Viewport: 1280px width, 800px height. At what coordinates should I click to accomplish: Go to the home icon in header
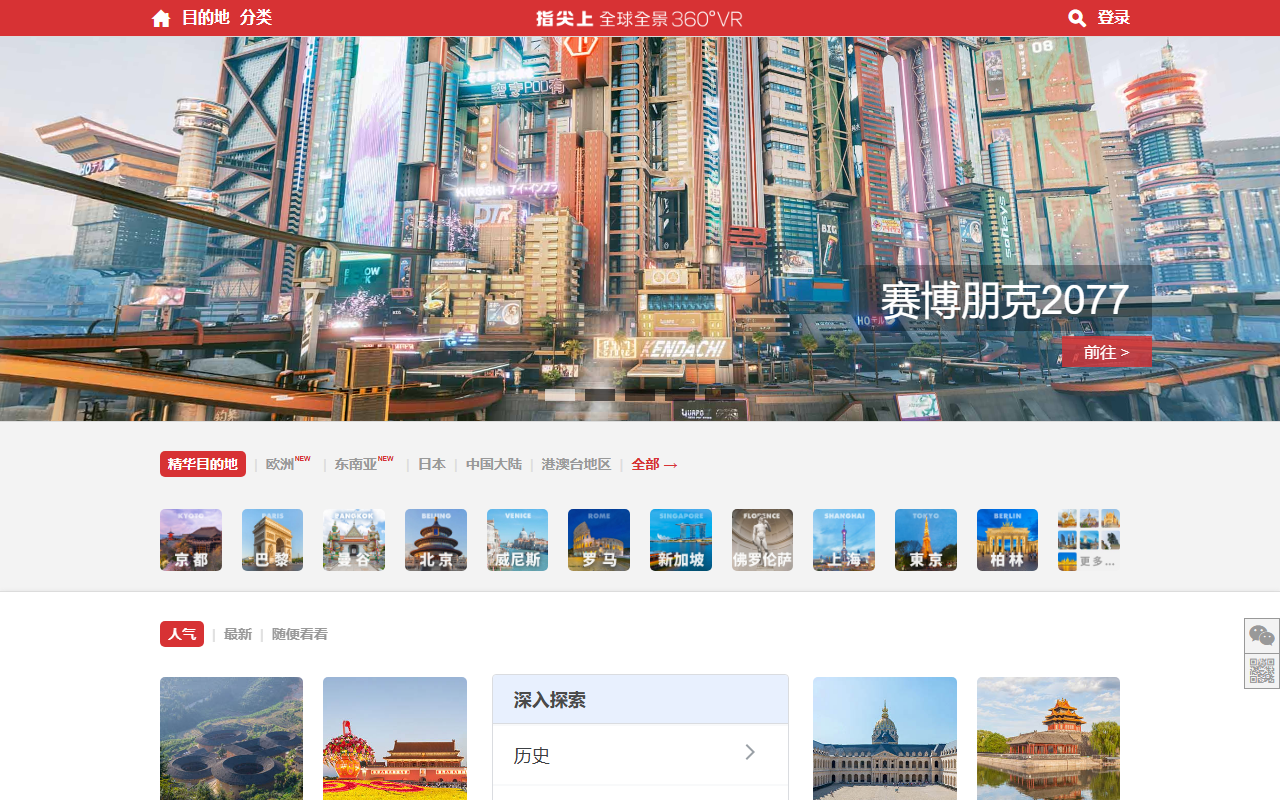[x=161, y=18]
